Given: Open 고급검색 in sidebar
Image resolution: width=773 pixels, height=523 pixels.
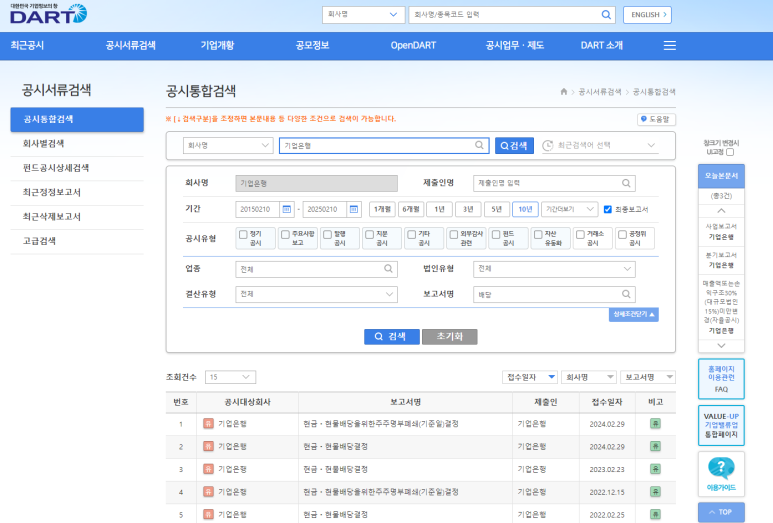Looking at the screenshot, I should tap(39, 241).
